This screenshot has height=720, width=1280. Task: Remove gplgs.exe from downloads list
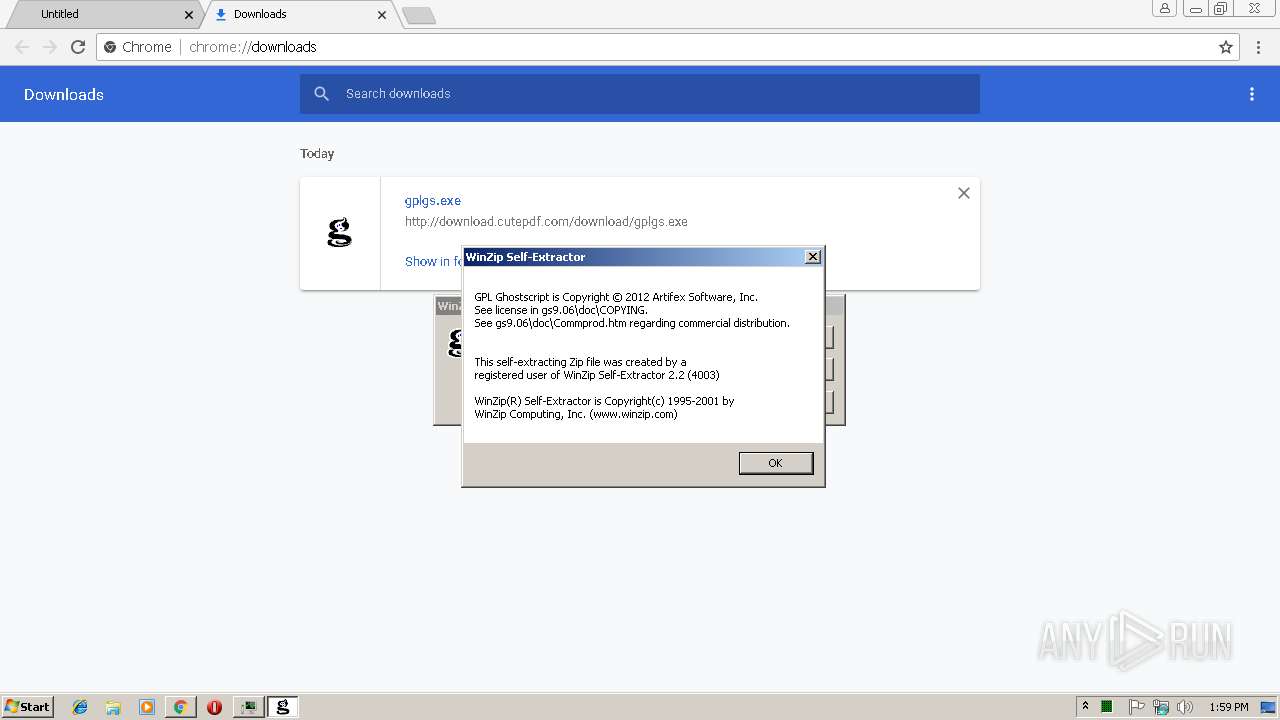[x=963, y=193]
